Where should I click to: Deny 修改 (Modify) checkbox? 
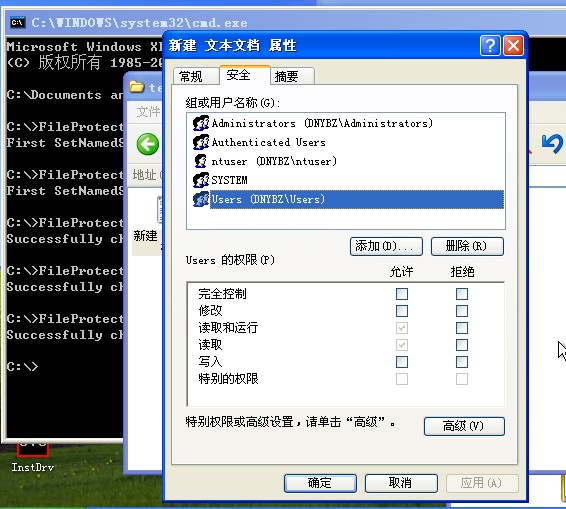(x=462, y=311)
